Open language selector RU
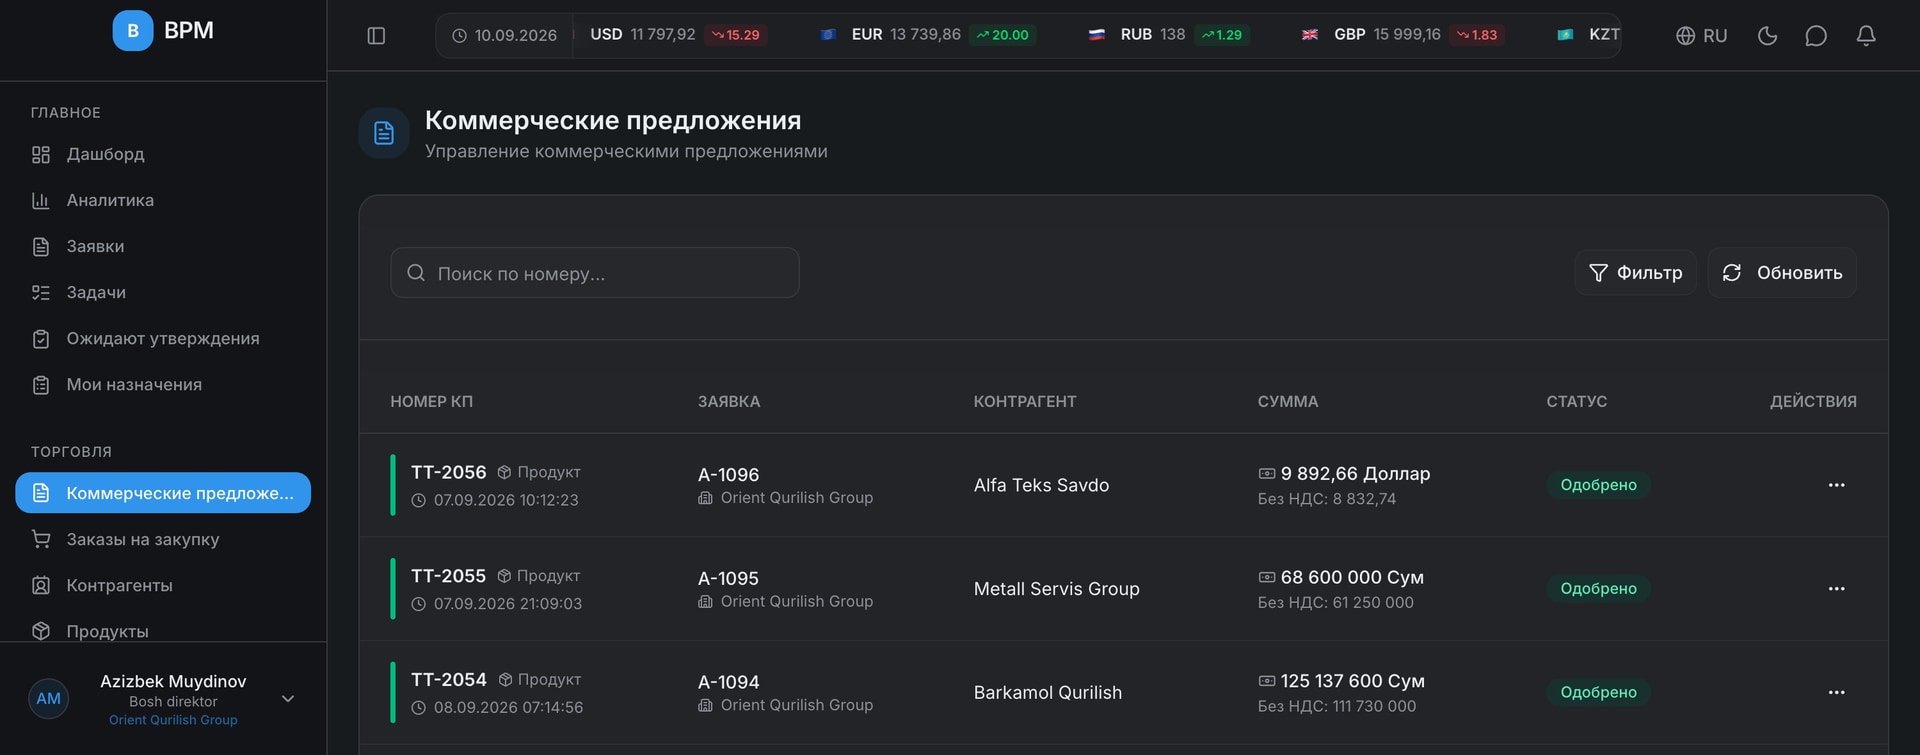The image size is (1920, 755). 1701,36
